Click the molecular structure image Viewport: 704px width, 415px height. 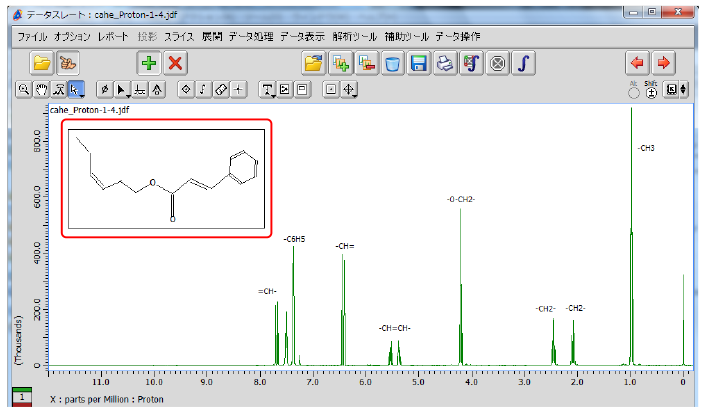pos(167,179)
